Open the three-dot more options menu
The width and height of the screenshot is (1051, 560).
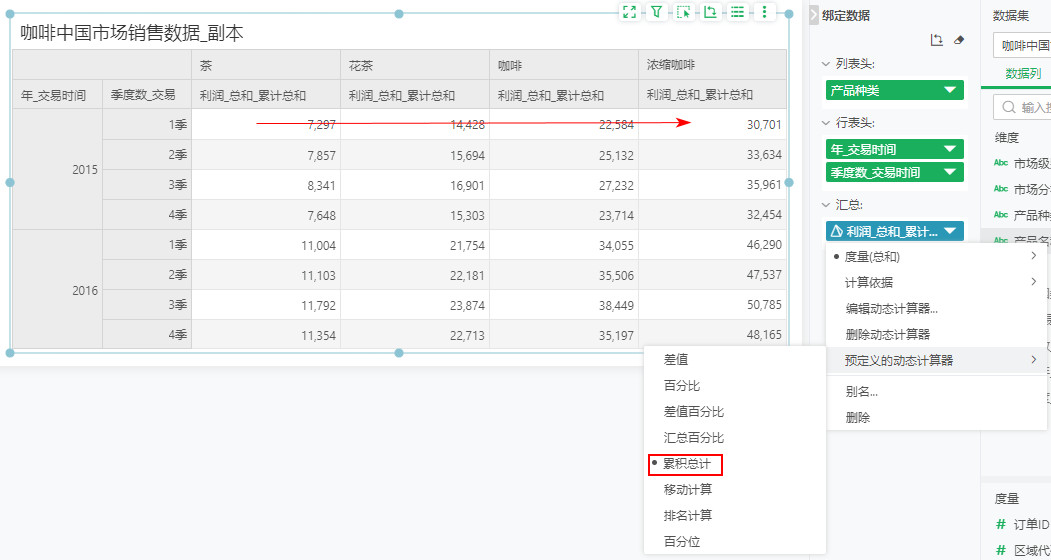click(x=764, y=12)
